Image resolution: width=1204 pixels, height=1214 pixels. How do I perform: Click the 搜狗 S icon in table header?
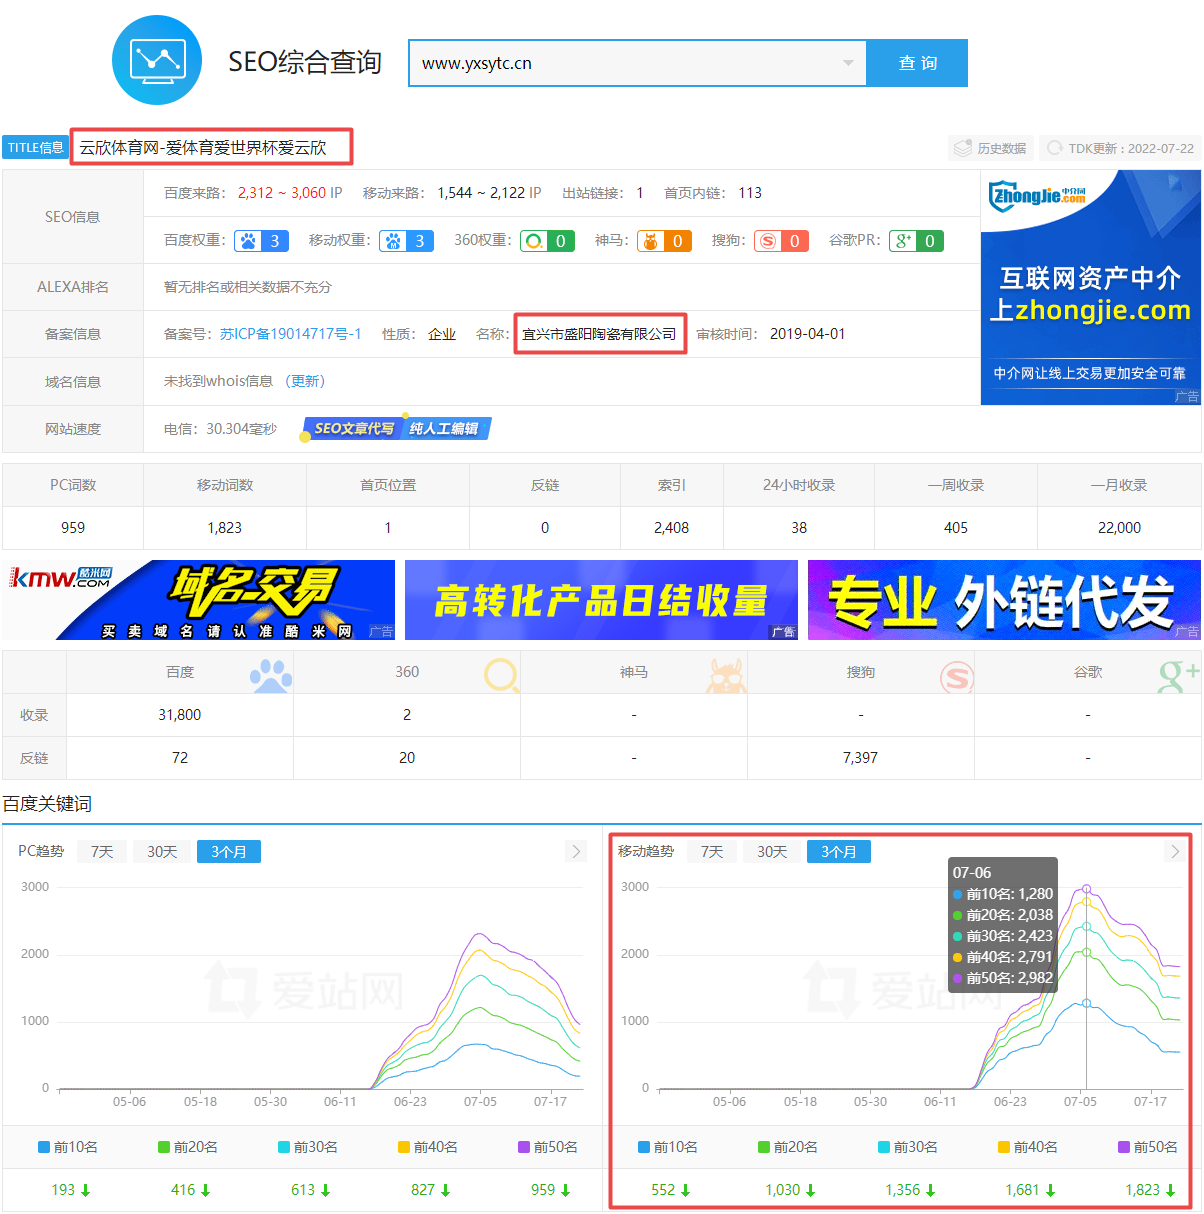click(x=957, y=677)
